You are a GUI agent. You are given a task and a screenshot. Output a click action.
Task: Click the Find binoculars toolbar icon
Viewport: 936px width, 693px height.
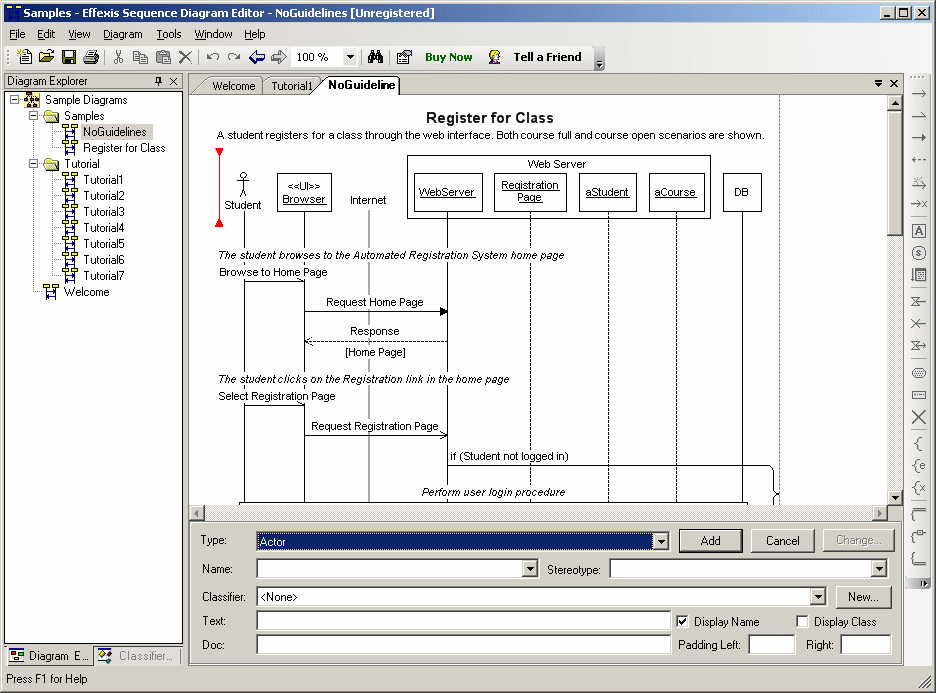coord(374,57)
